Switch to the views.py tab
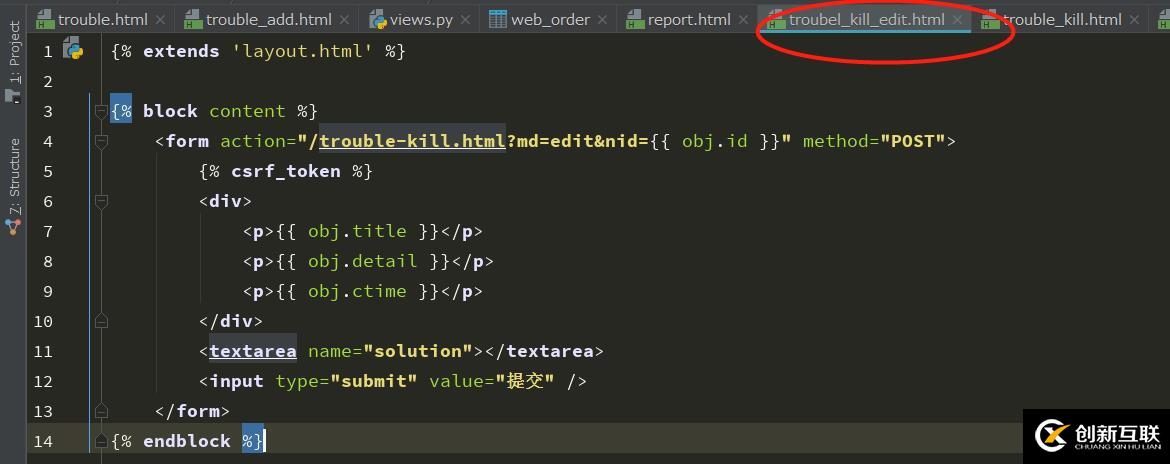Screen dimensions: 1170x464 point(421,19)
